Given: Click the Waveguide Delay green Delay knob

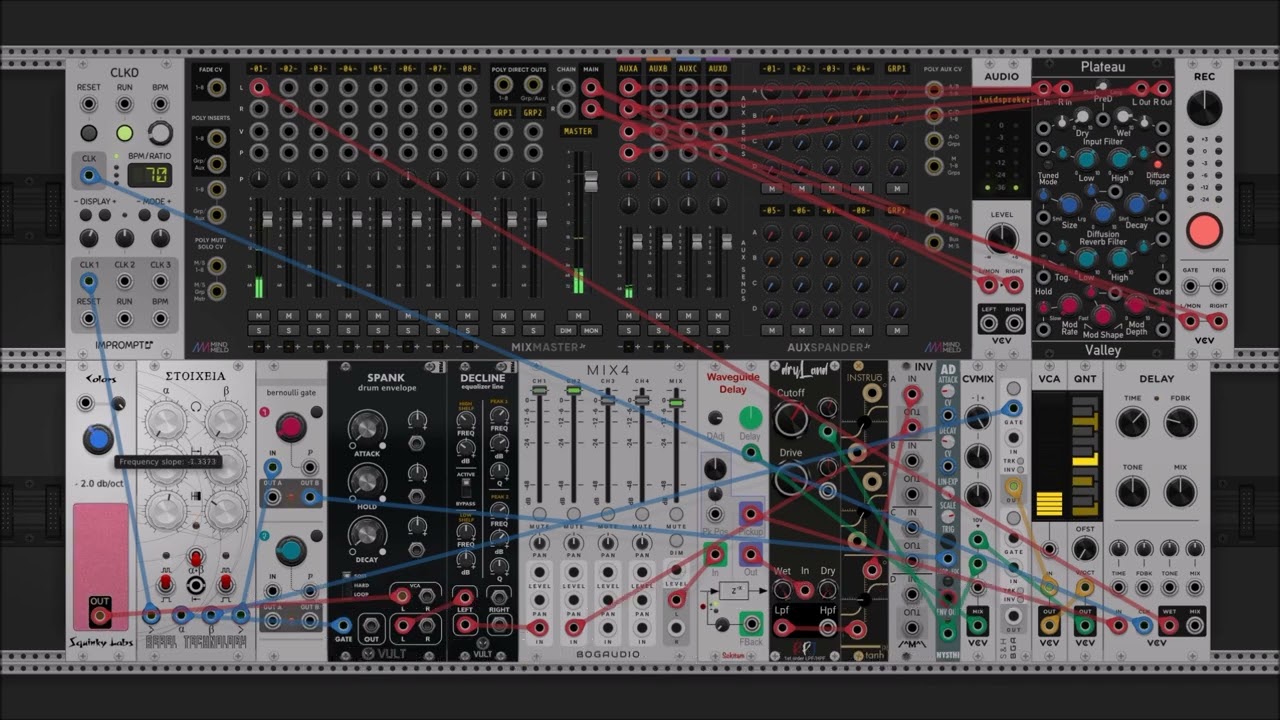Looking at the screenshot, I should click(x=750, y=418).
